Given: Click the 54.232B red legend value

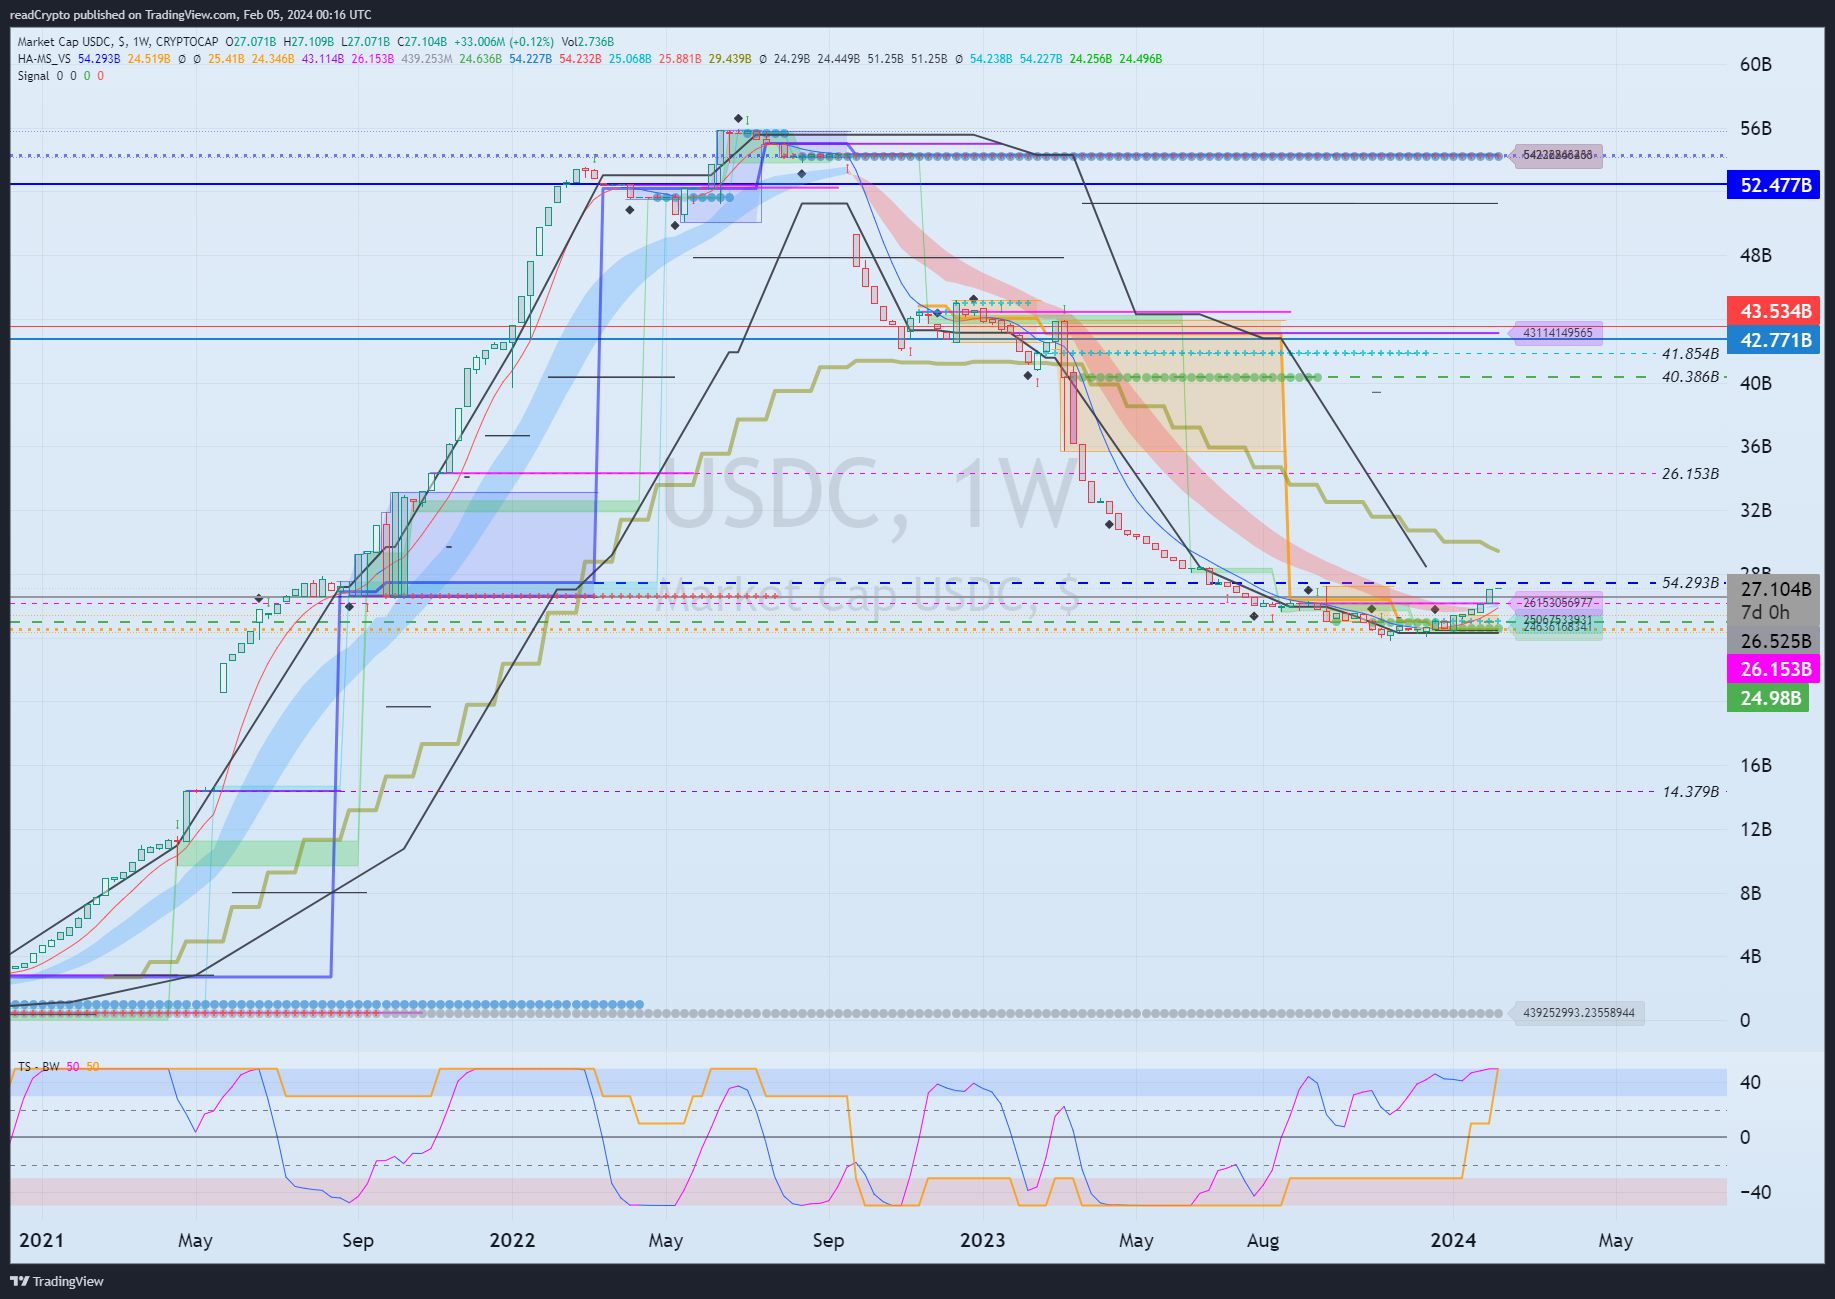Looking at the screenshot, I should point(580,59).
